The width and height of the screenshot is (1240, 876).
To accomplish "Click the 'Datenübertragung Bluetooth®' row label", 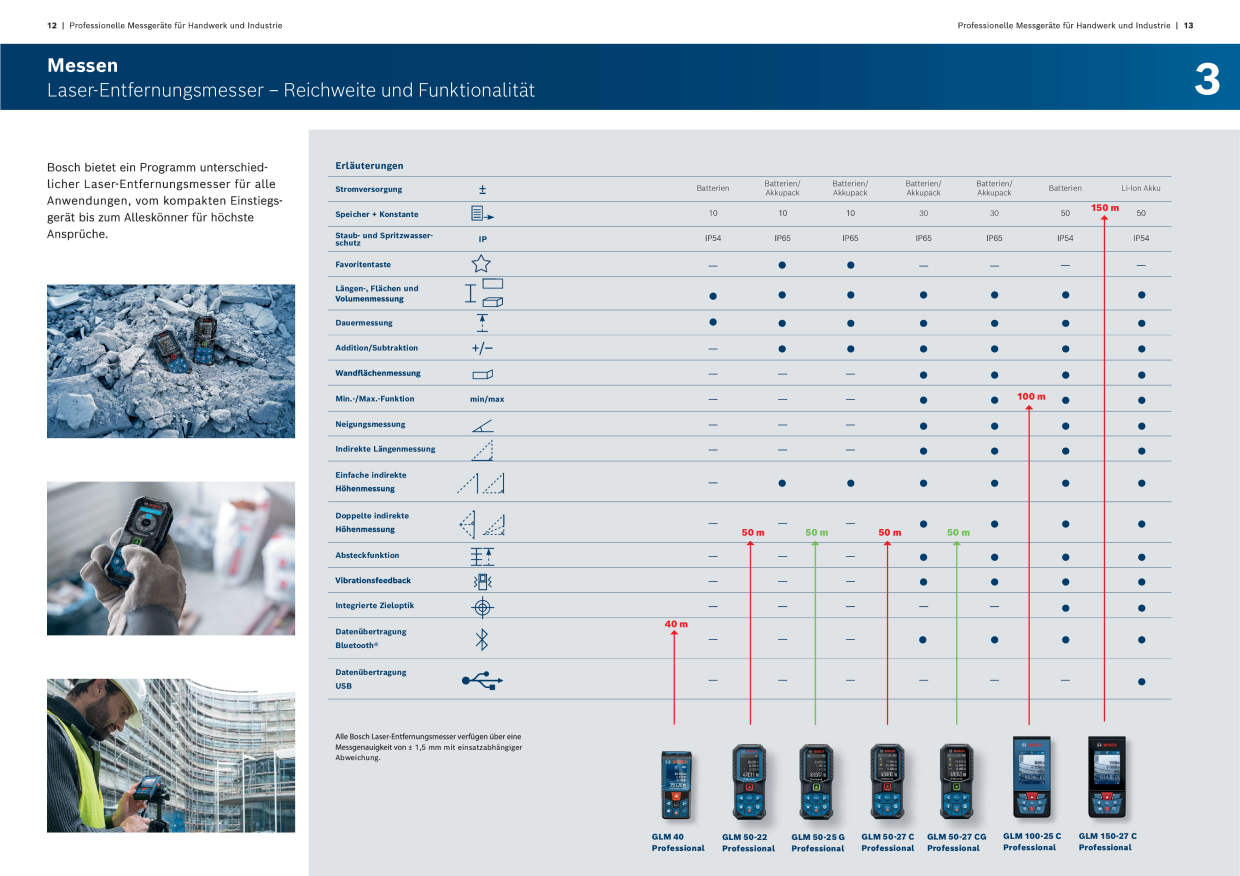I will (371, 639).
